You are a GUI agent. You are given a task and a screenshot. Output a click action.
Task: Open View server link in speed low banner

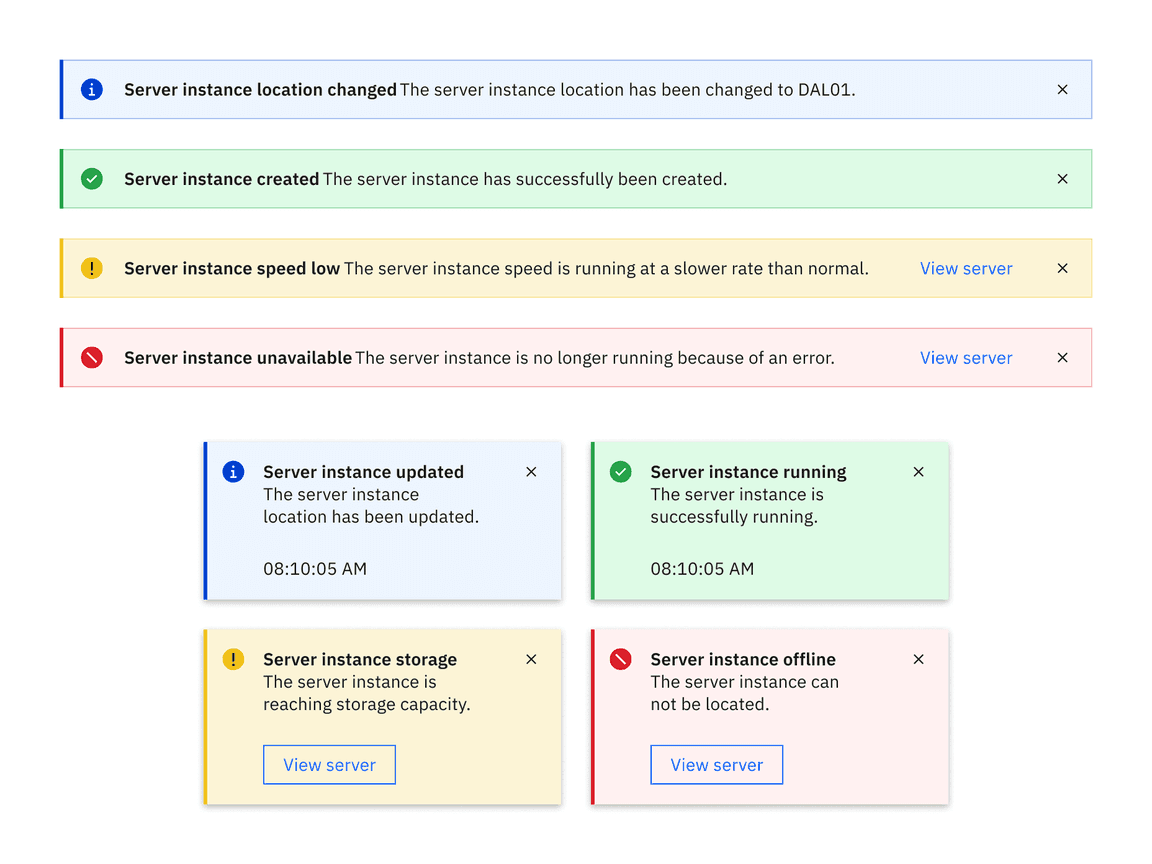(x=966, y=268)
